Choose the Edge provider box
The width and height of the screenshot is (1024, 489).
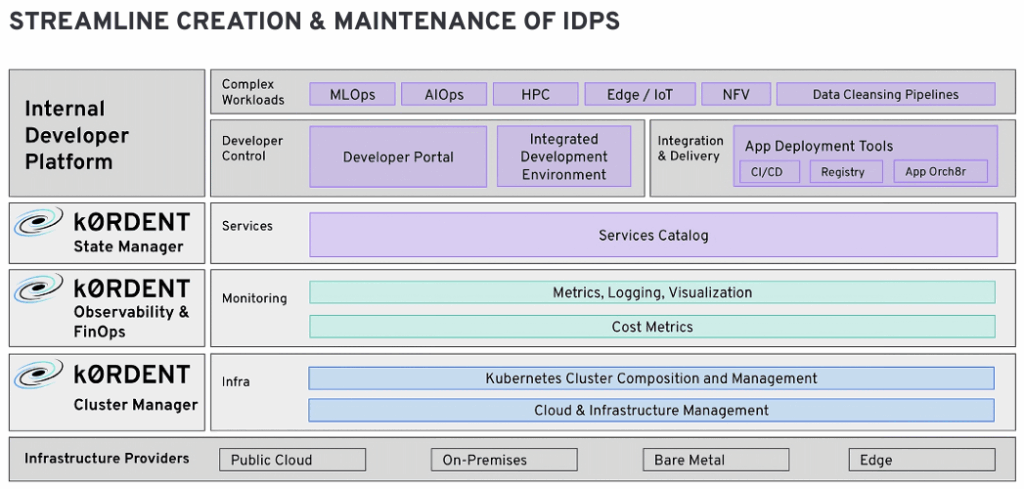tap(922, 460)
